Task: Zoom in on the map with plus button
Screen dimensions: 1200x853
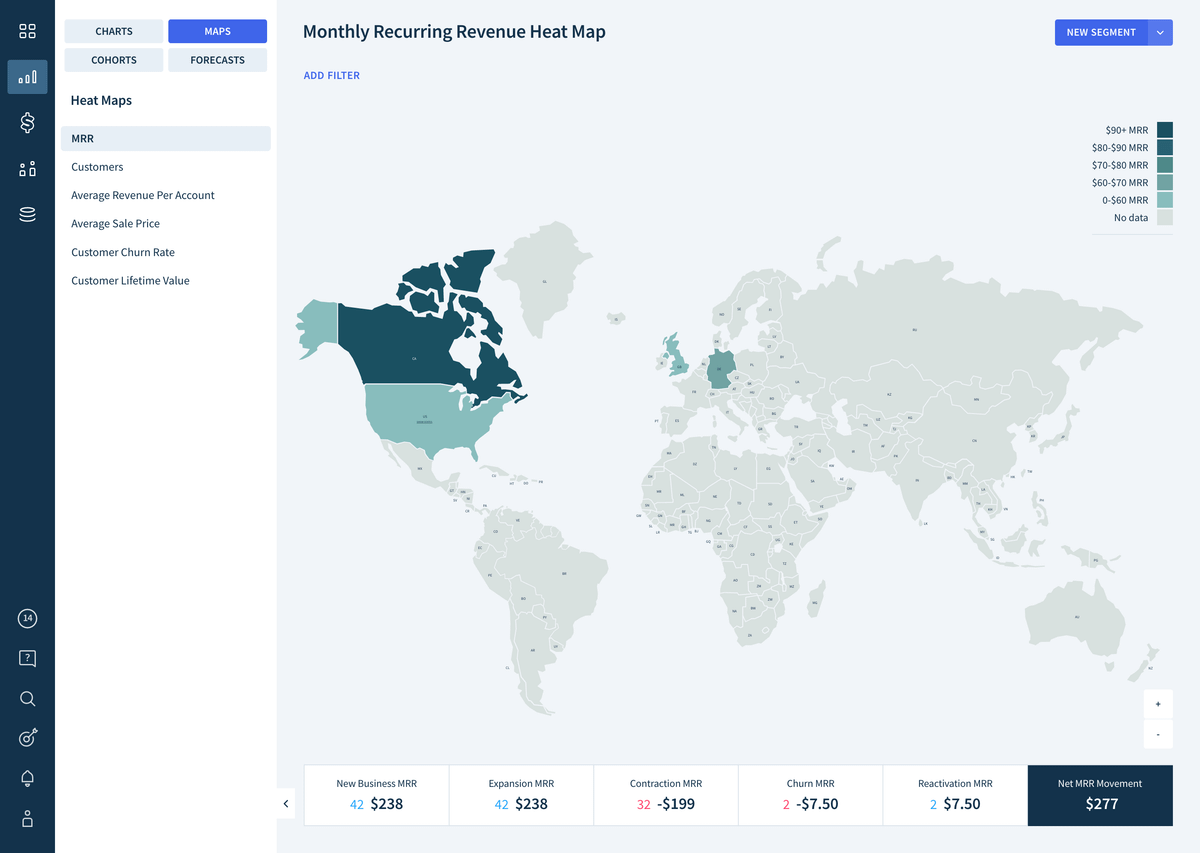Action: click(x=1158, y=704)
